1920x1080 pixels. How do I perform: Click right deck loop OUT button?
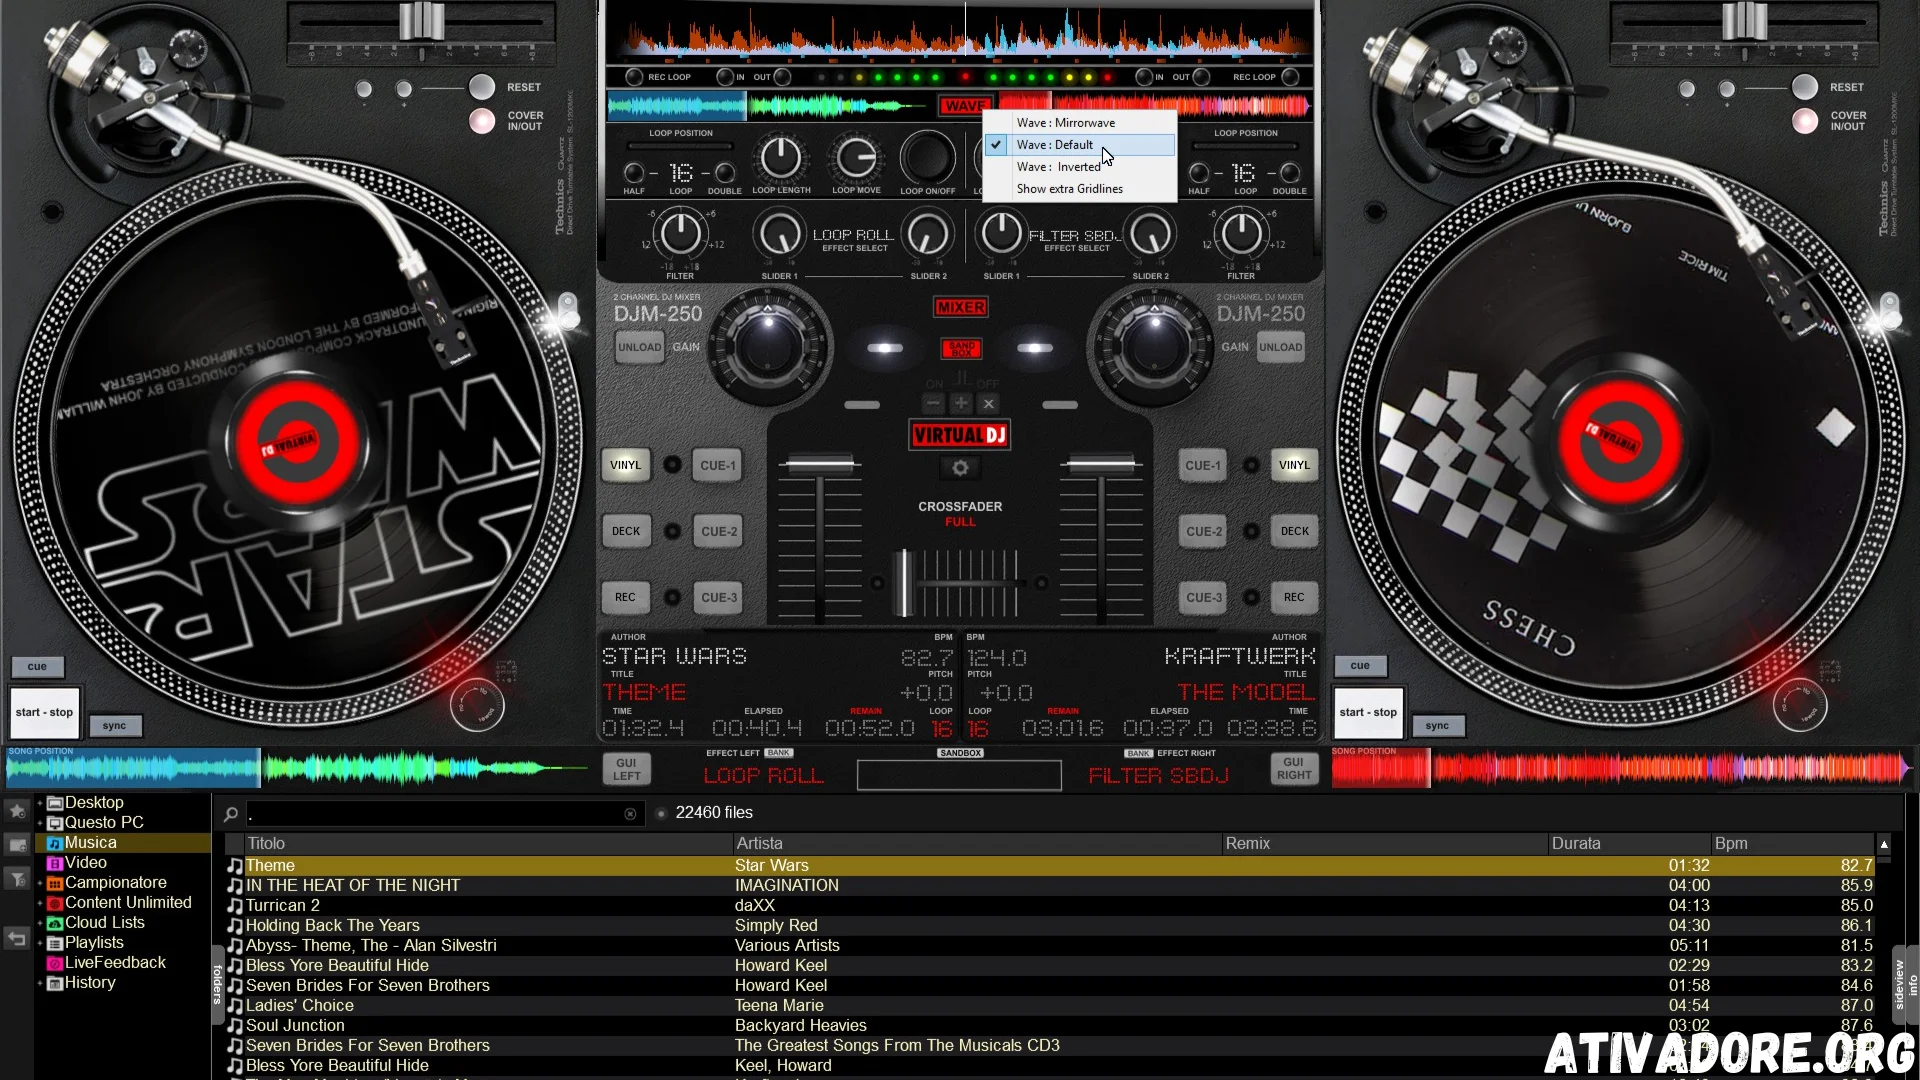click(1202, 77)
